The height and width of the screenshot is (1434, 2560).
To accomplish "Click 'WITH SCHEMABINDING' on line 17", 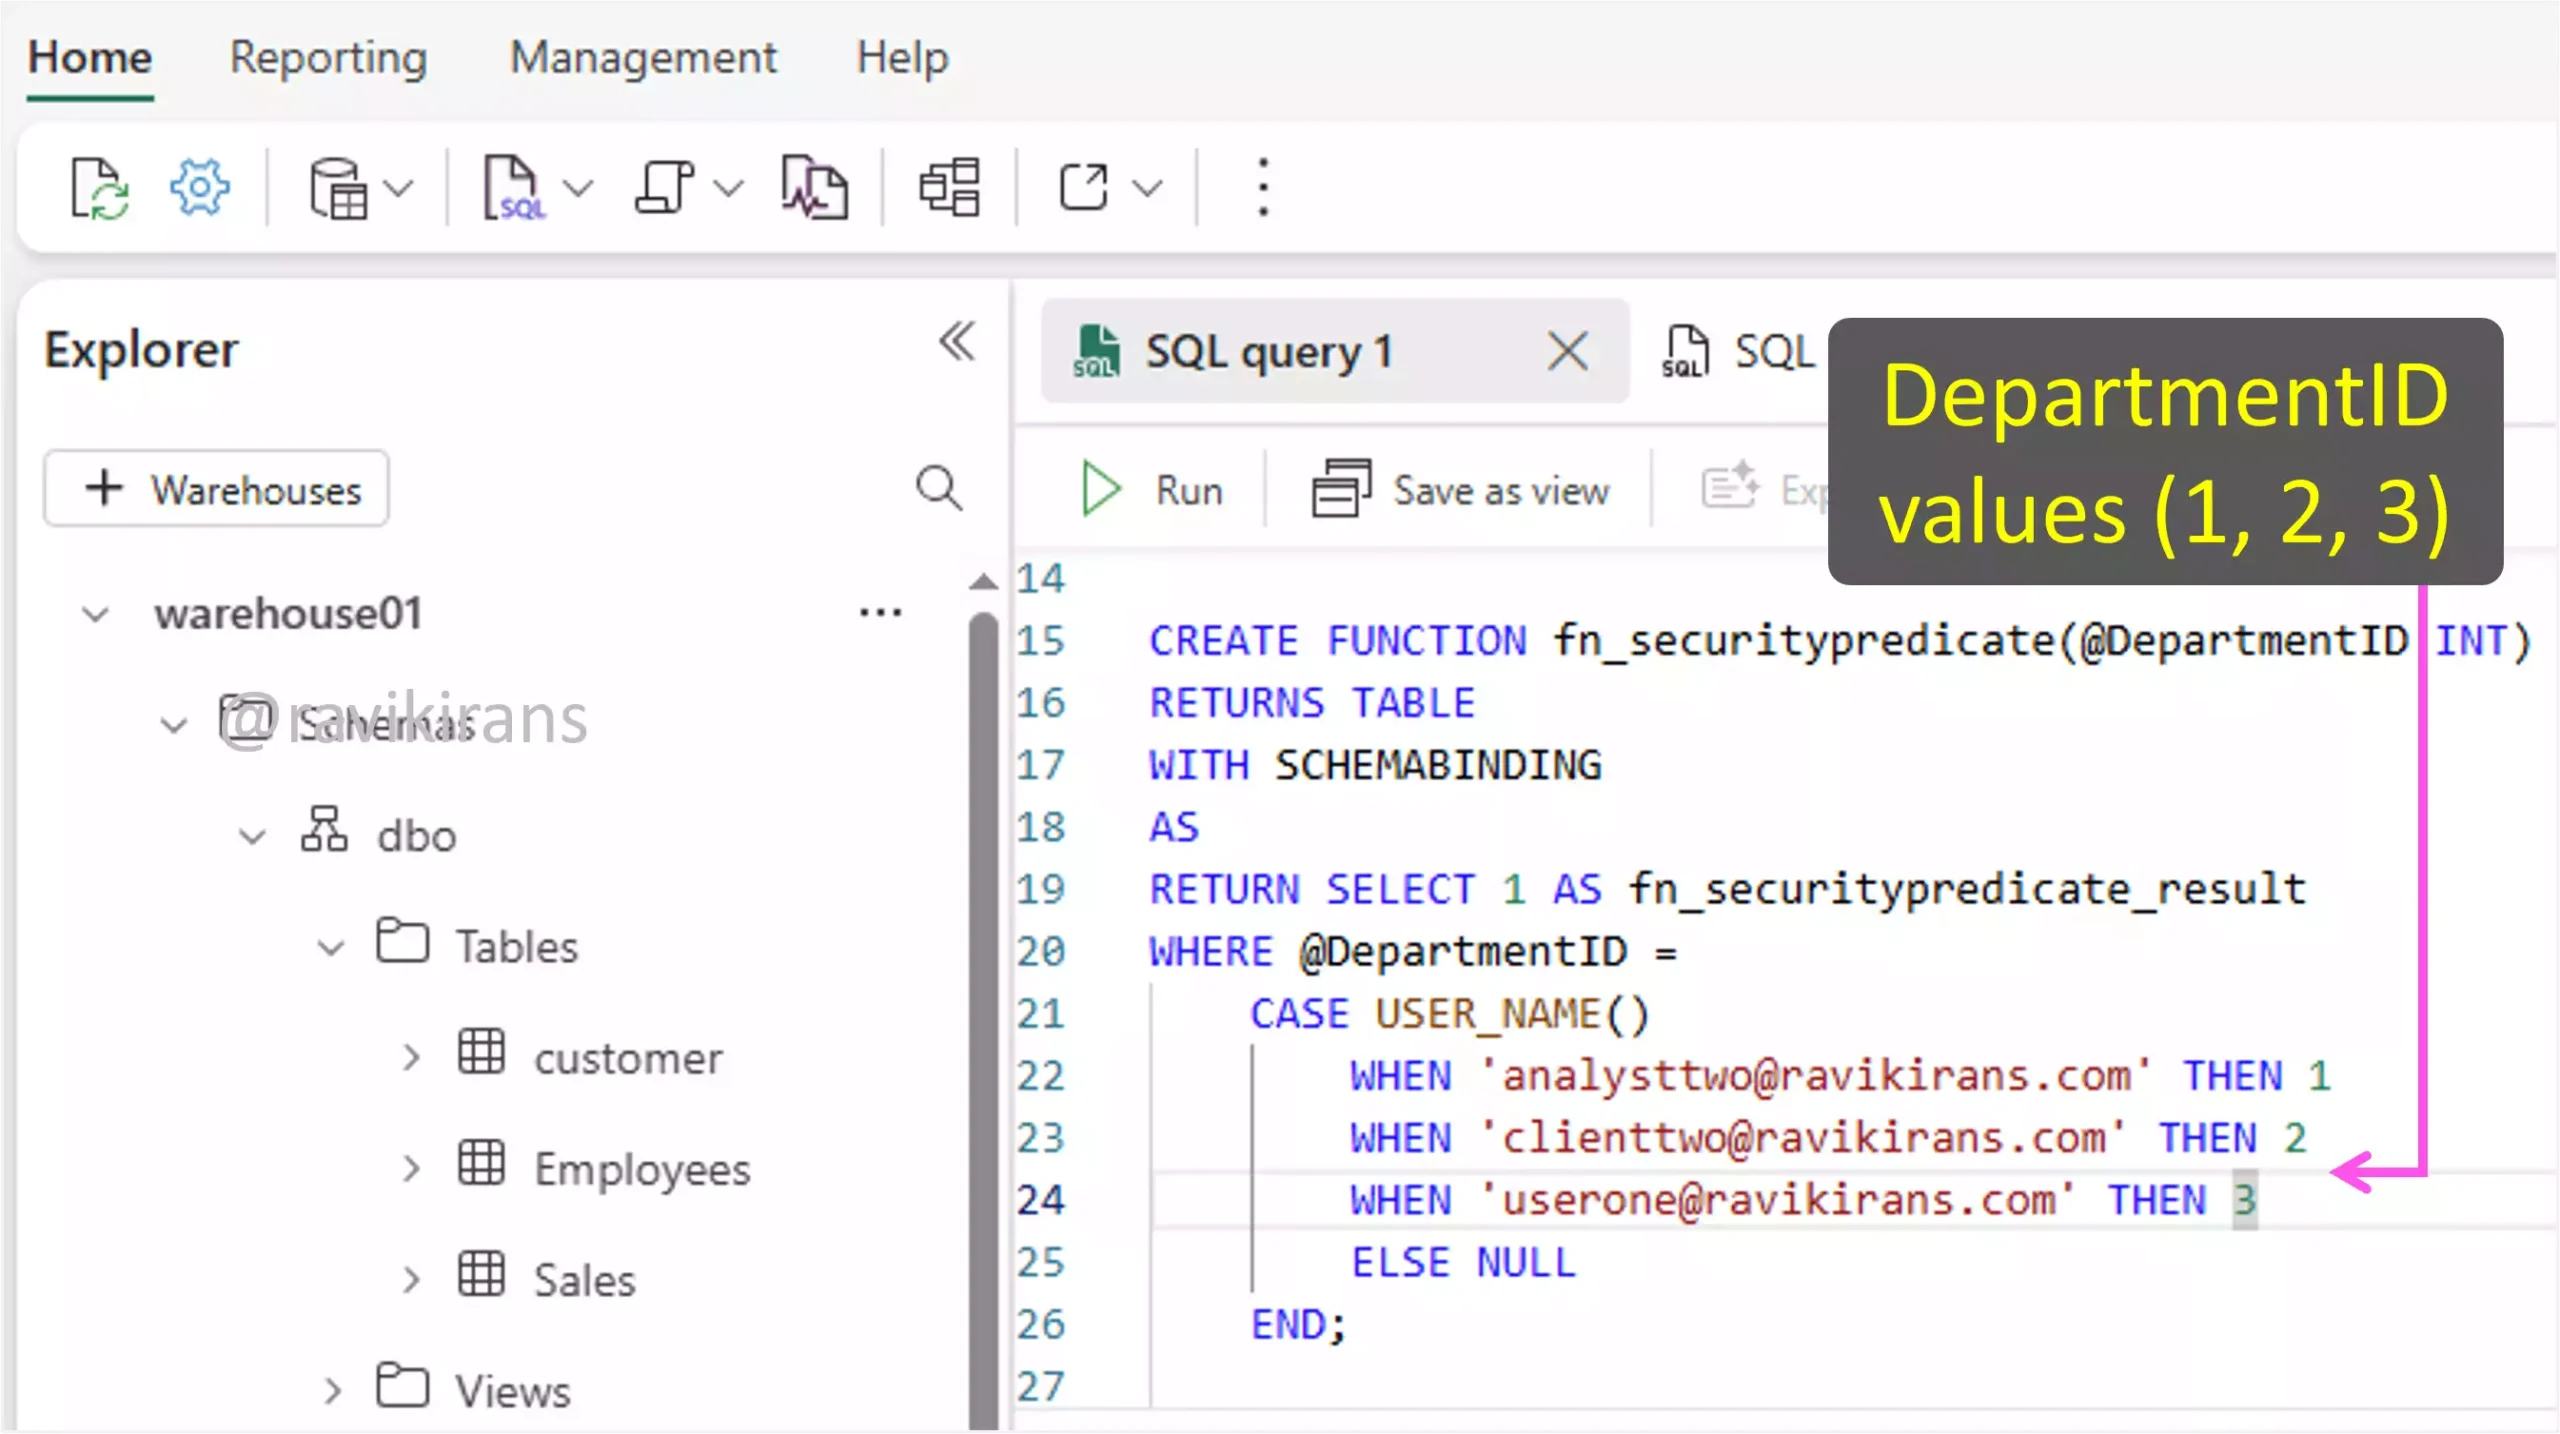I will tap(1375, 765).
